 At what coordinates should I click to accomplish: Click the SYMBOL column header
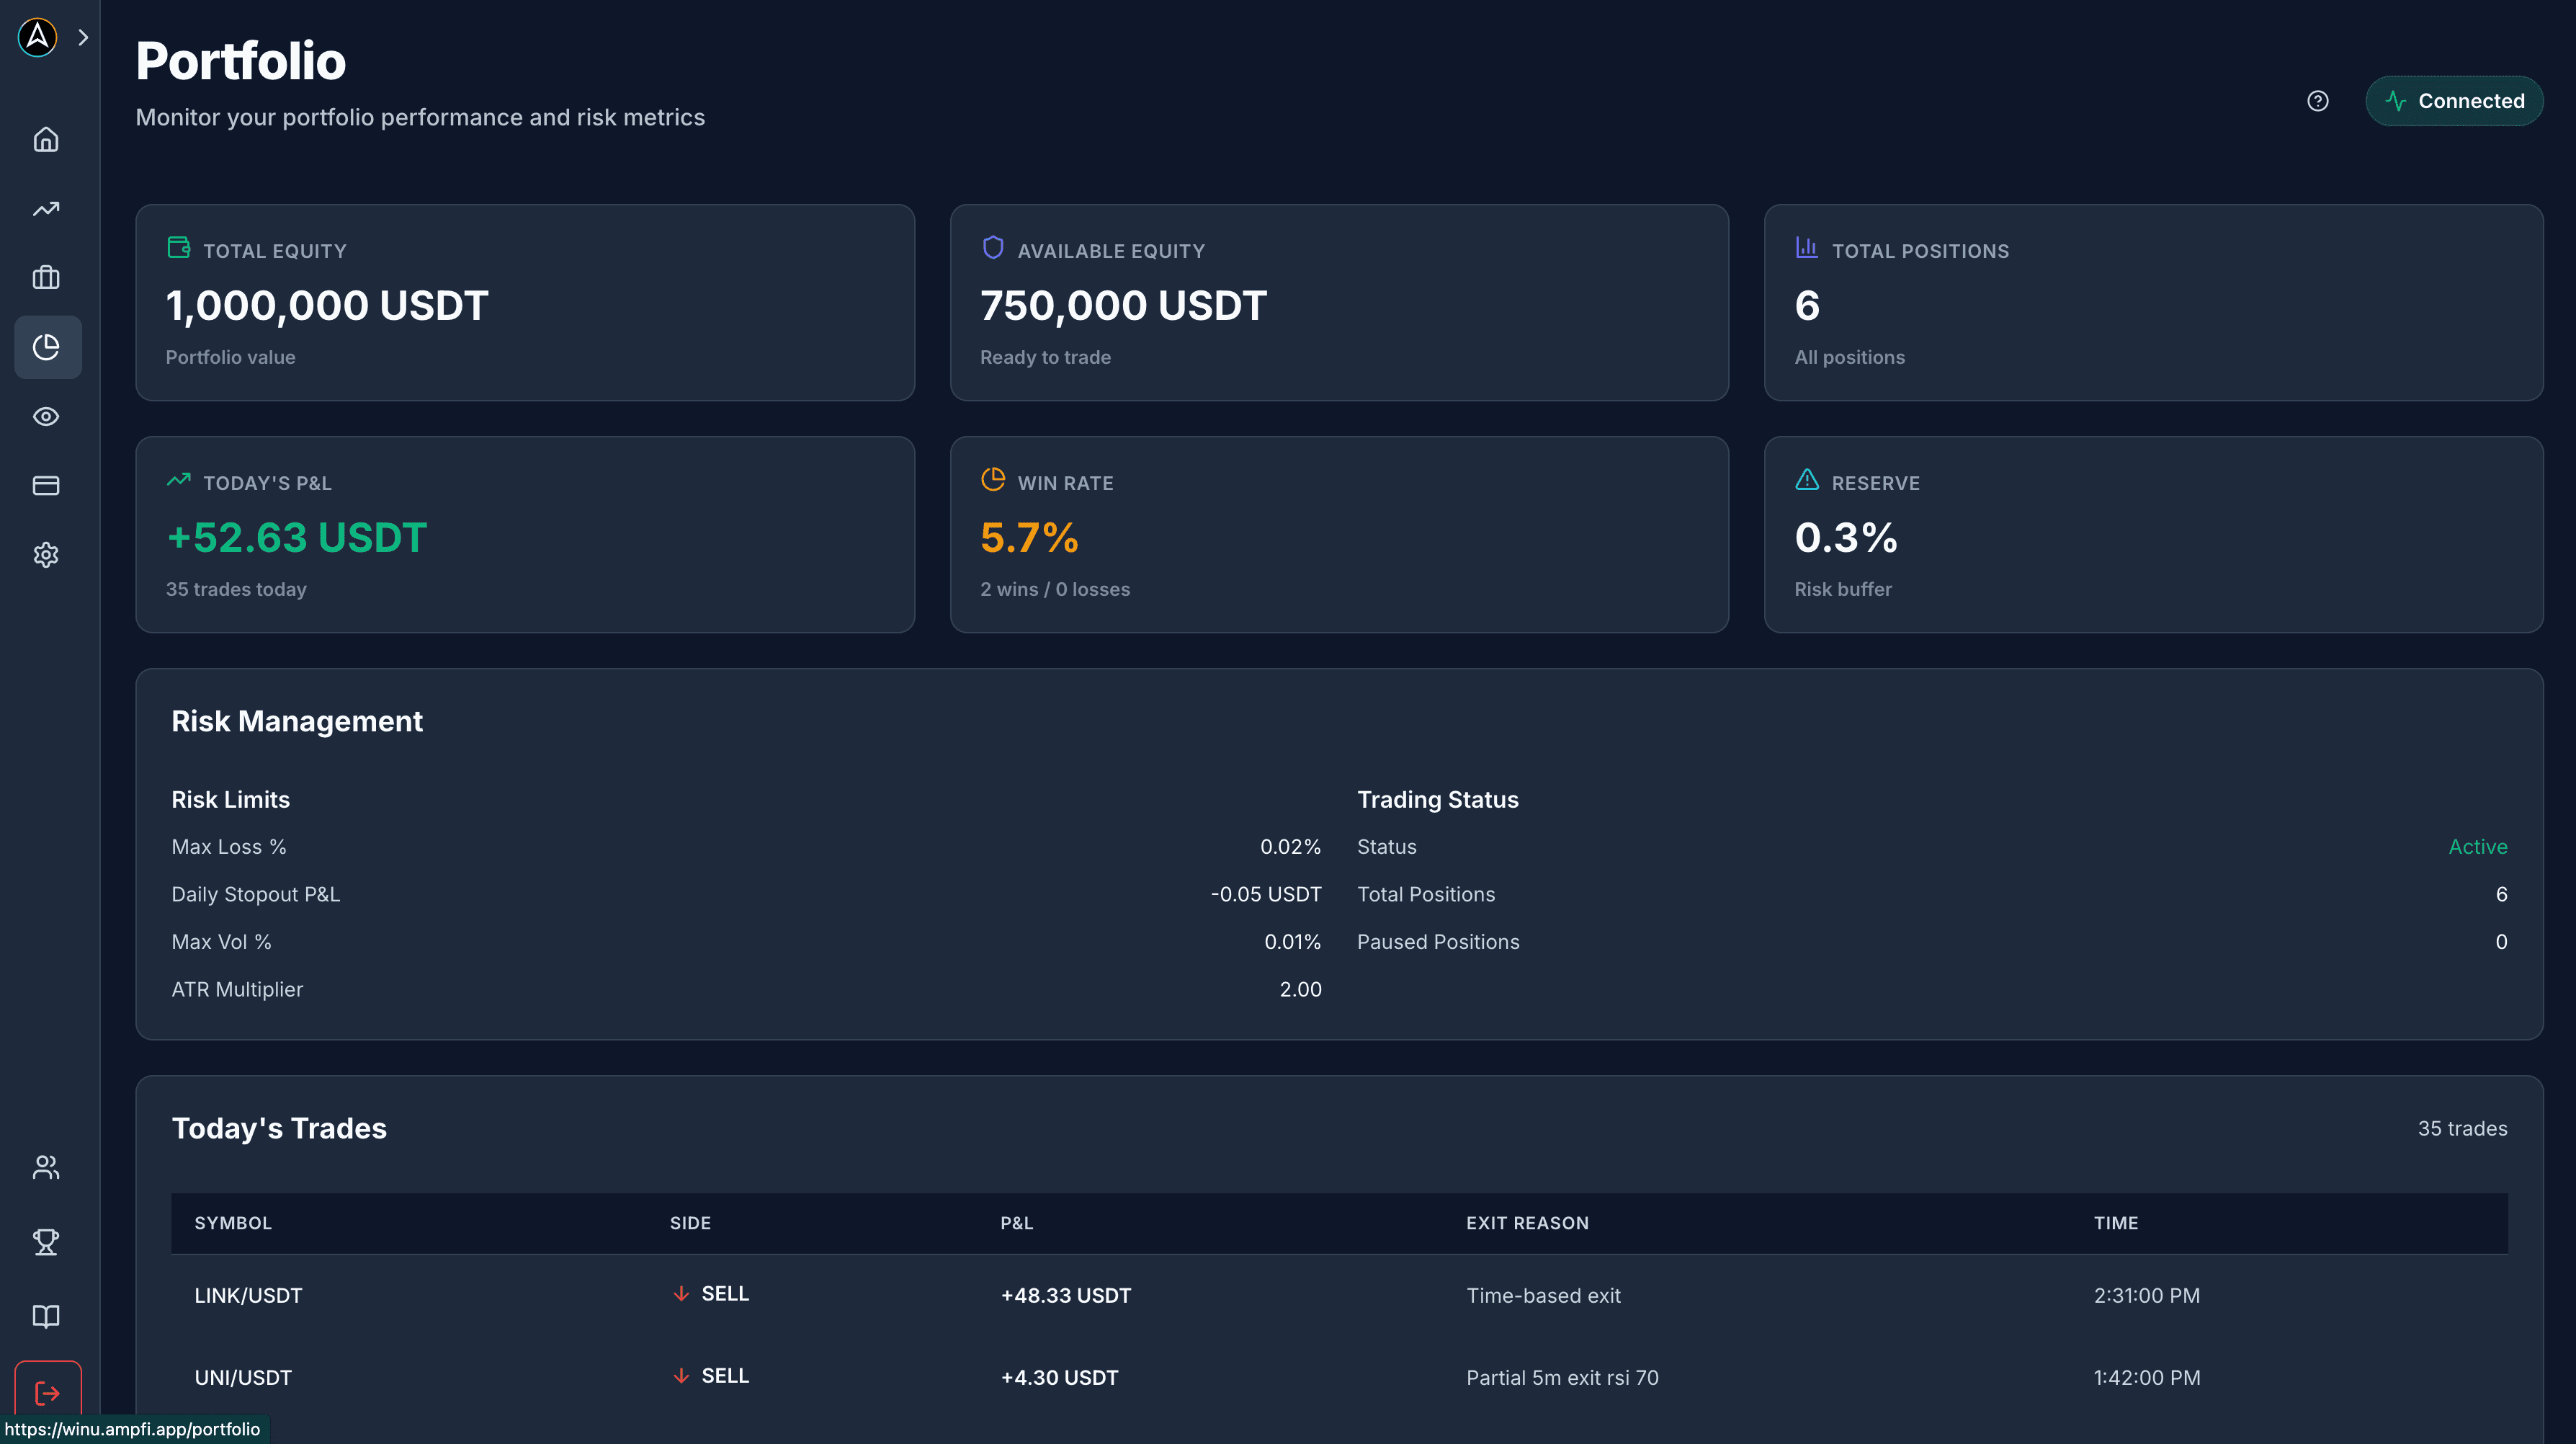coord(233,1222)
